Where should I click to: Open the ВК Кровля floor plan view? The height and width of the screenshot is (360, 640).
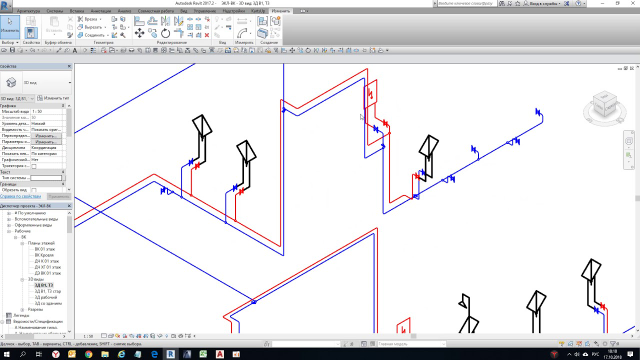click(x=44, y=255)
